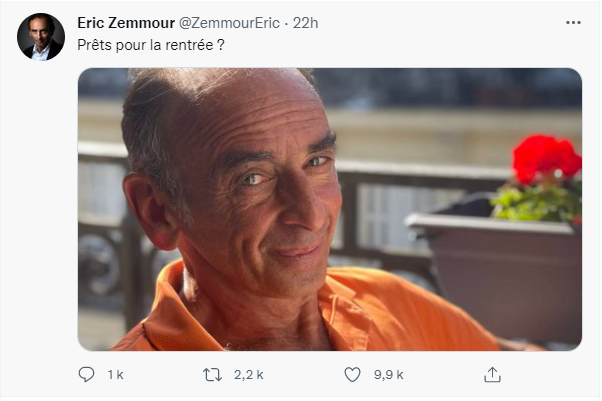Click the 1 k reply count

[115, 375]
